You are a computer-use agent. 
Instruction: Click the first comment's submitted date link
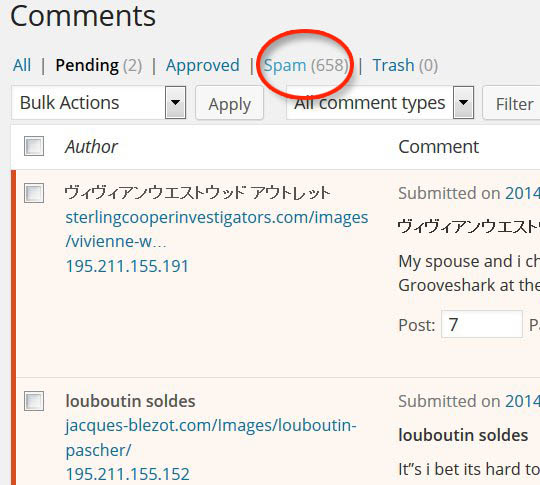tap(522, 193)
